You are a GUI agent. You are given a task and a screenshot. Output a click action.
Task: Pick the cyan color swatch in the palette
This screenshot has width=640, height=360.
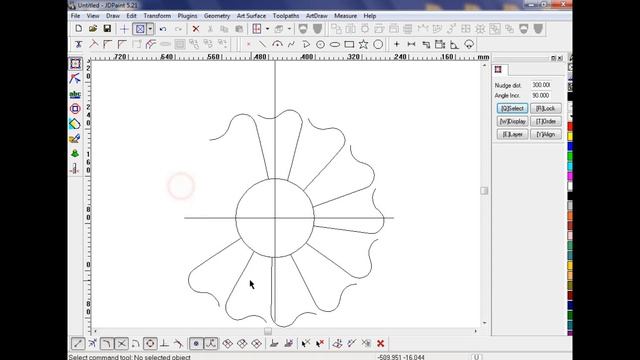(570, 166)
